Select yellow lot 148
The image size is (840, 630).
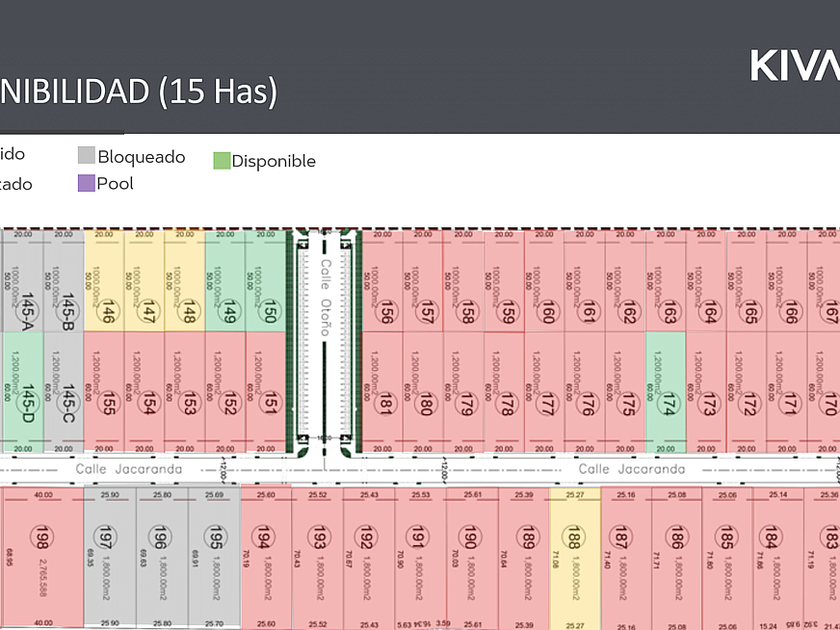coord(185,281)
